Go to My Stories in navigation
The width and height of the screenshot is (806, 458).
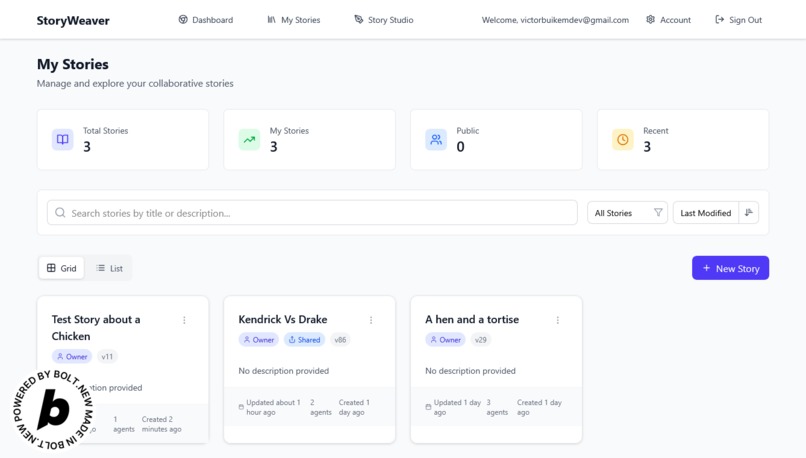(294, 20)
